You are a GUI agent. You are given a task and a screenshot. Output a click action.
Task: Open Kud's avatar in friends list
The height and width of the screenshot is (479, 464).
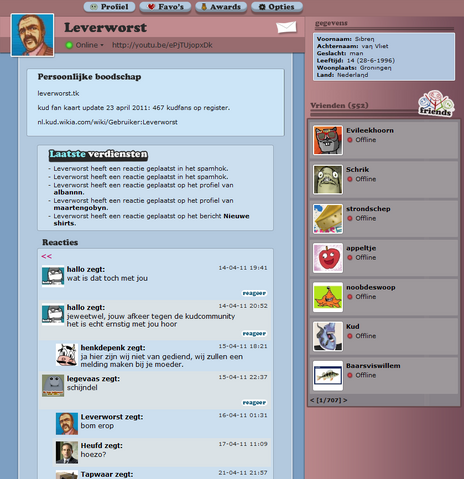pos(328,336)
